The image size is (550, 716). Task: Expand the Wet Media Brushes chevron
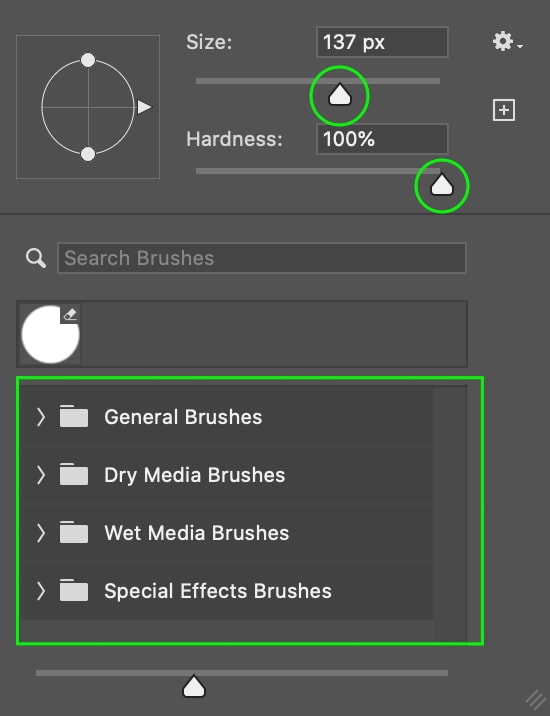point(41,532)
